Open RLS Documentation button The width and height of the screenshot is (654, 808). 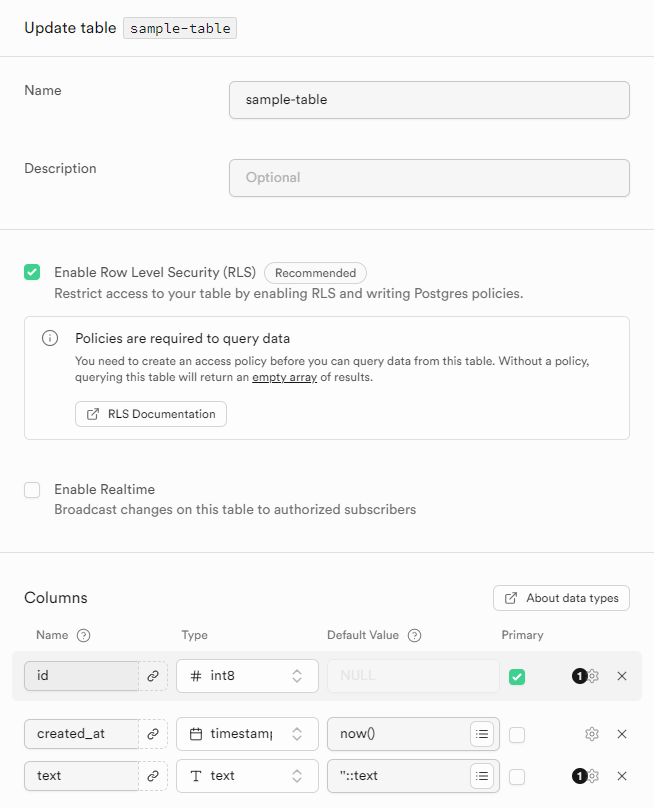pyautogui.click(x=151, y=414)
